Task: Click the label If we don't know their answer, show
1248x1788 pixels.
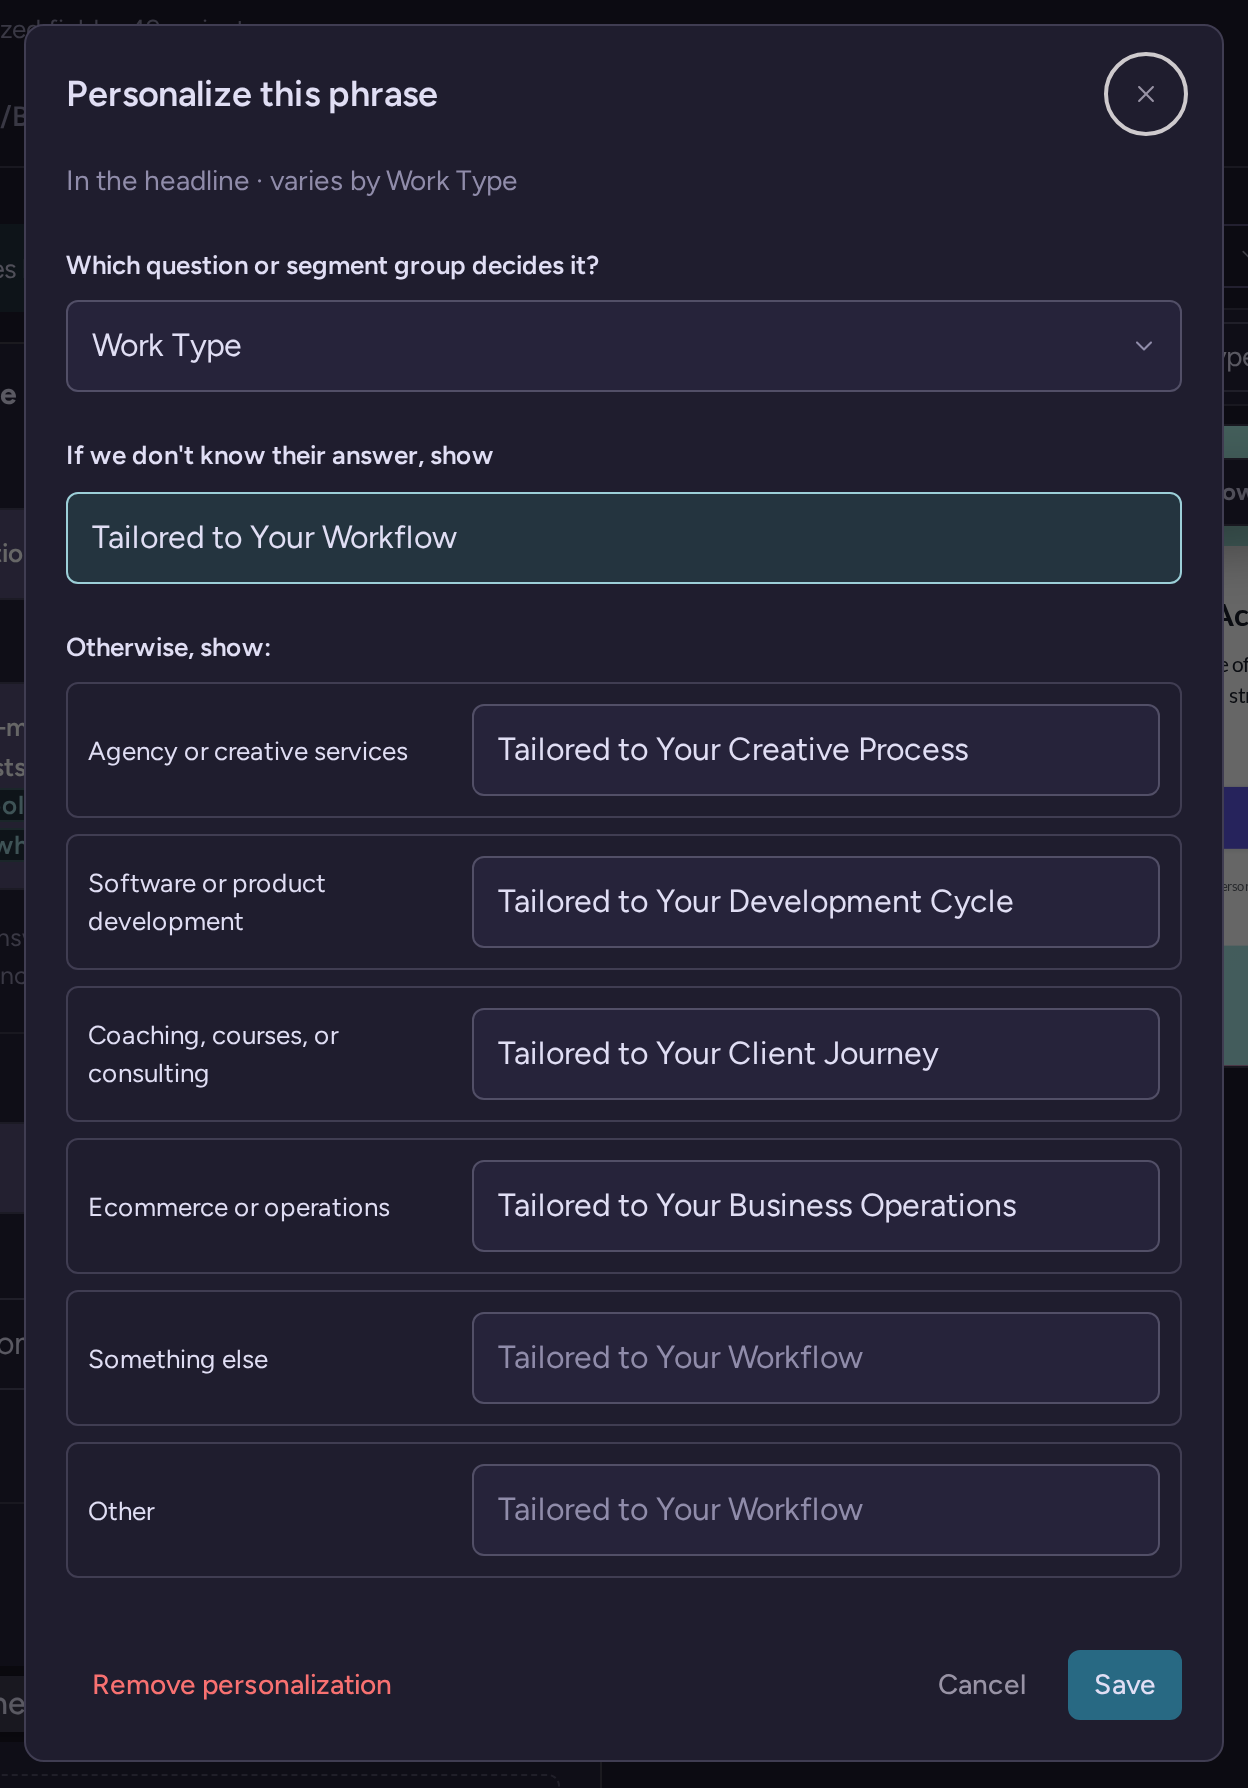Action: (x=279, y=455)
